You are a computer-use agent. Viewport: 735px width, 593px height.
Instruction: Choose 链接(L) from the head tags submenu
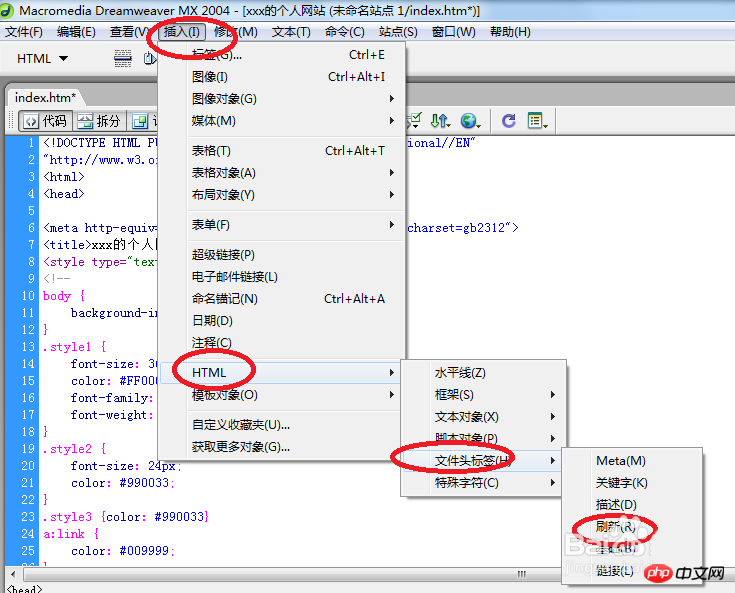point(632,571)
